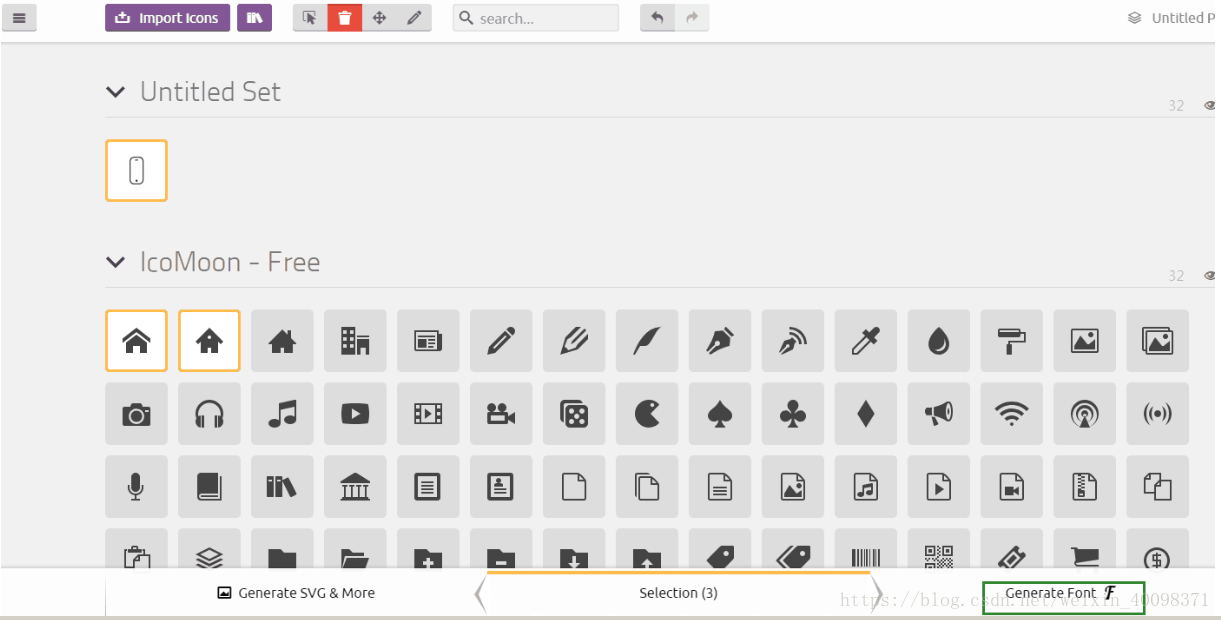The width and height of the screenshot is (1221, 620).
Task: Select the spades suit icon
Action: pyautogui.click(x=720, y=414)
